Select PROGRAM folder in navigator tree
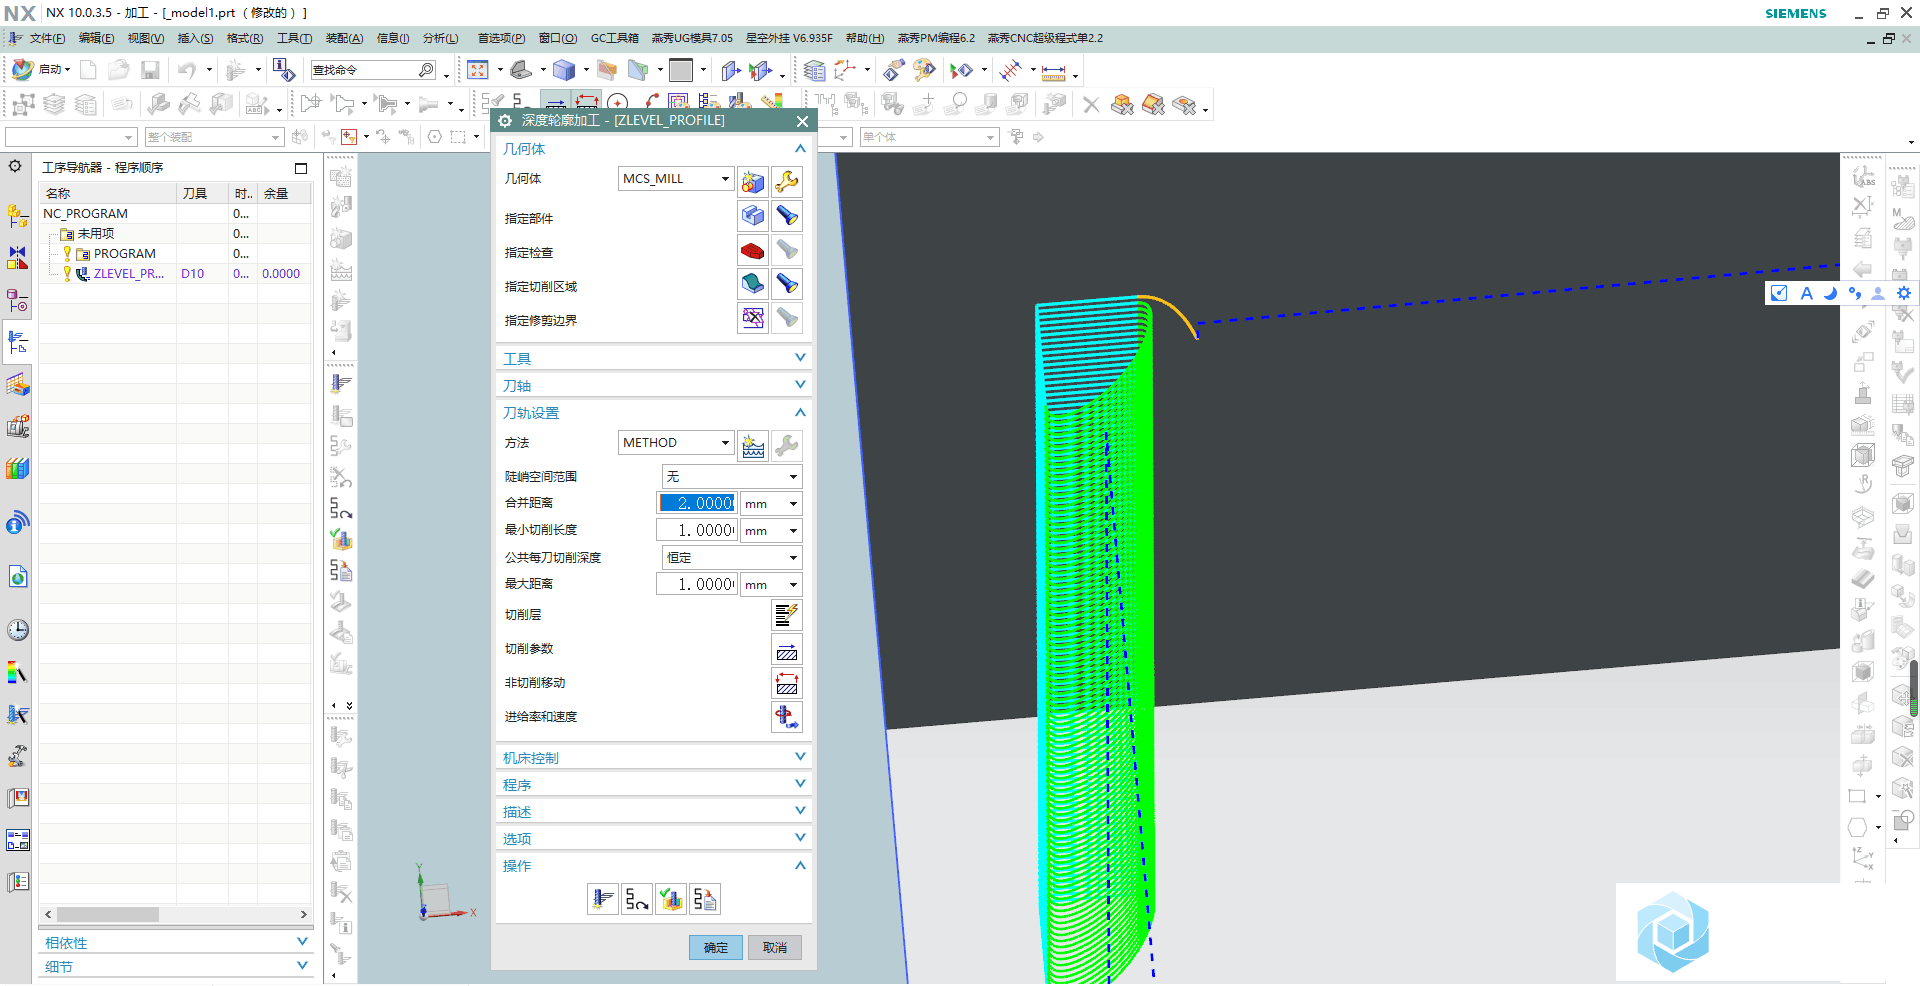The height and width of the screenshot is (986, 1920). [x=124, y=254]
